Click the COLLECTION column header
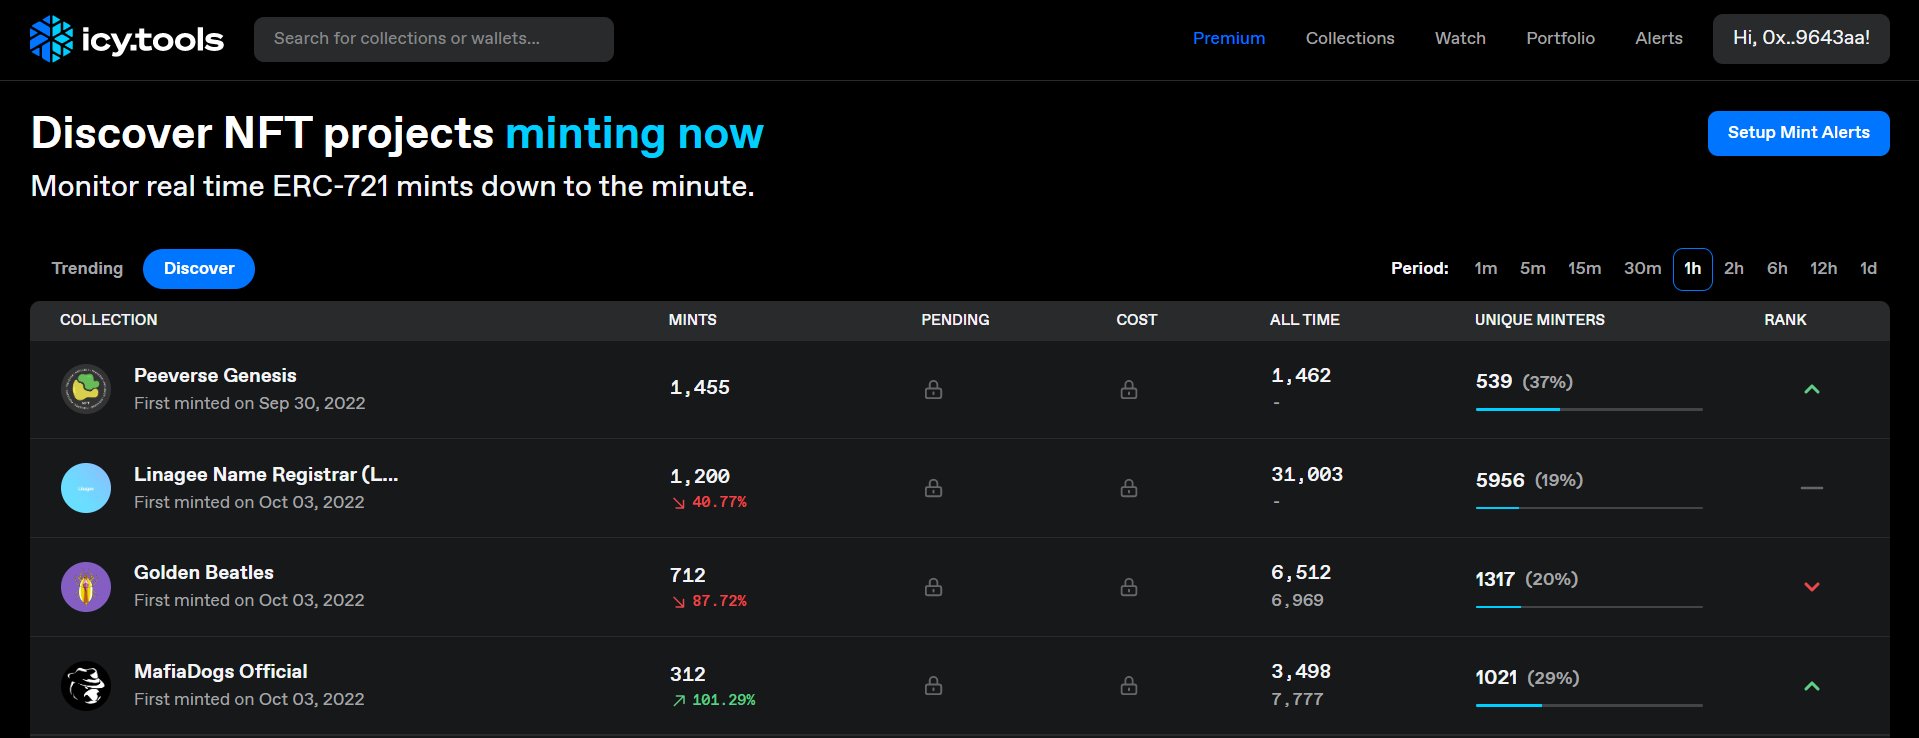 pyautogui.click(x=108, y=320)
